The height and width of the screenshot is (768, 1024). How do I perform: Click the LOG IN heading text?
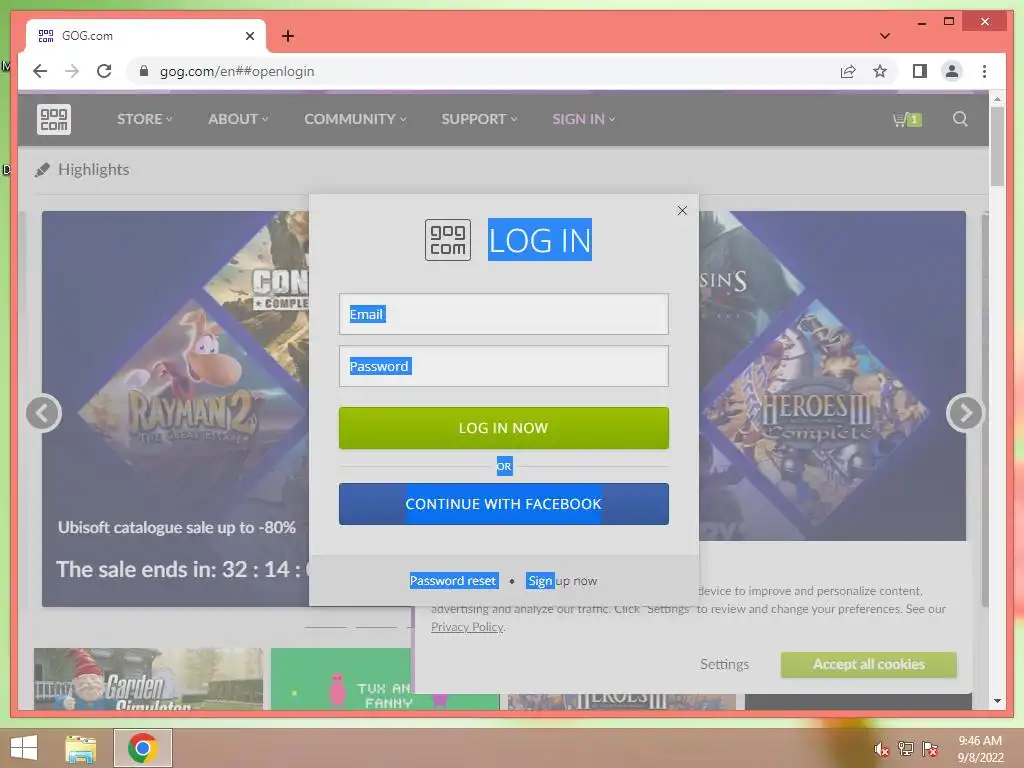(539, 240)
